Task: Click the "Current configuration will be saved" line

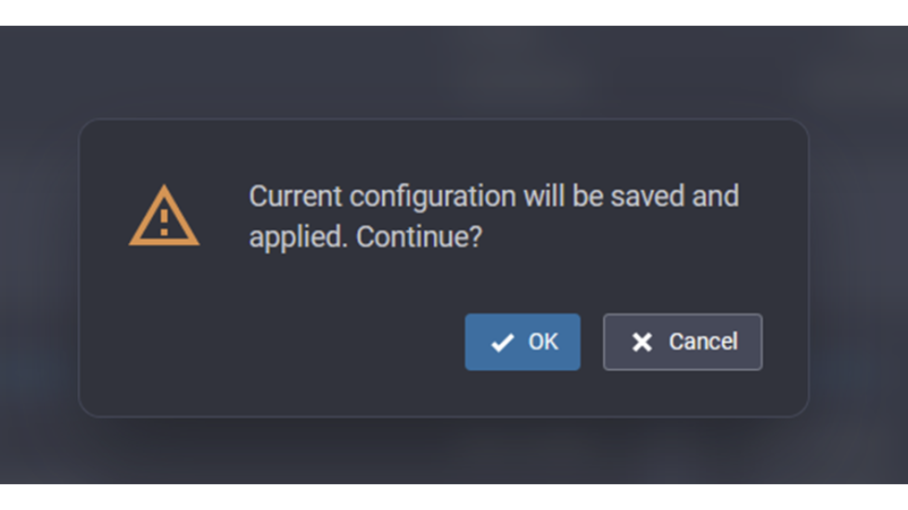Action: [494, 197]
